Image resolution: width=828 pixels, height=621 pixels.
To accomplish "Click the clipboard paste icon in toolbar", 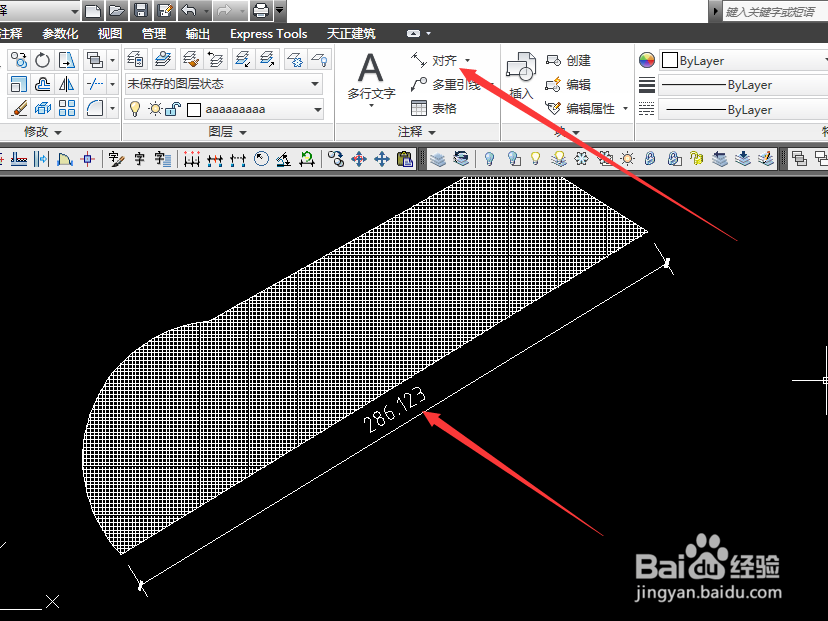I will click(x=405, y=158).
